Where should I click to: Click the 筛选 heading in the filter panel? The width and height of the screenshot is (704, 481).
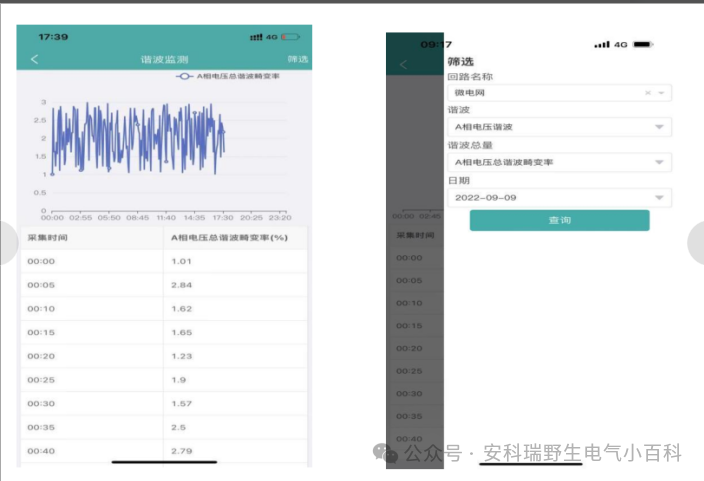pos(461,62)
